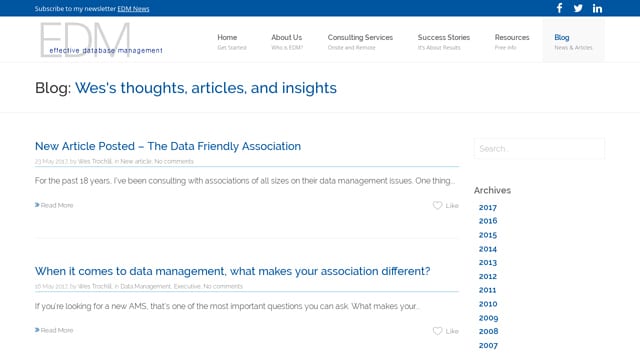Open the 2008 archive
Screen dimensions: 640x360
488,331
